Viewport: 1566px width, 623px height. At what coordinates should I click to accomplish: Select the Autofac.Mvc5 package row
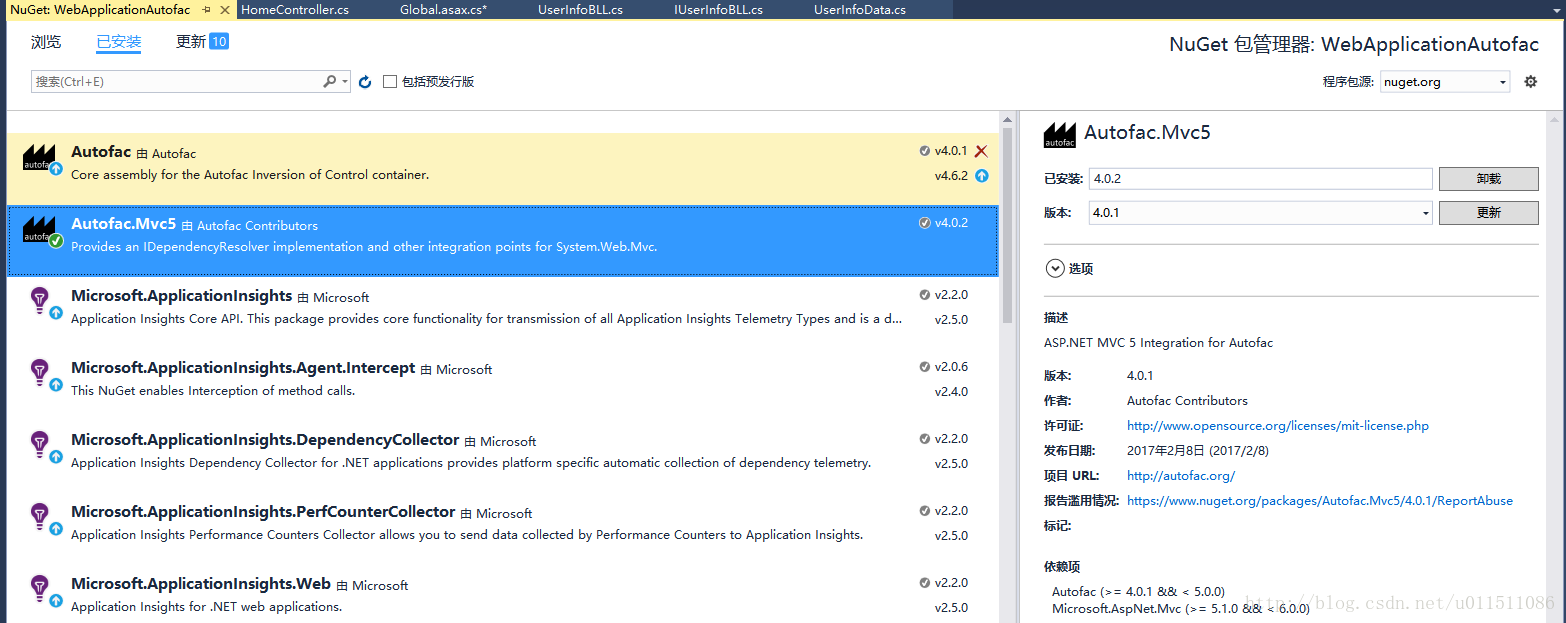tap(503, 240)
